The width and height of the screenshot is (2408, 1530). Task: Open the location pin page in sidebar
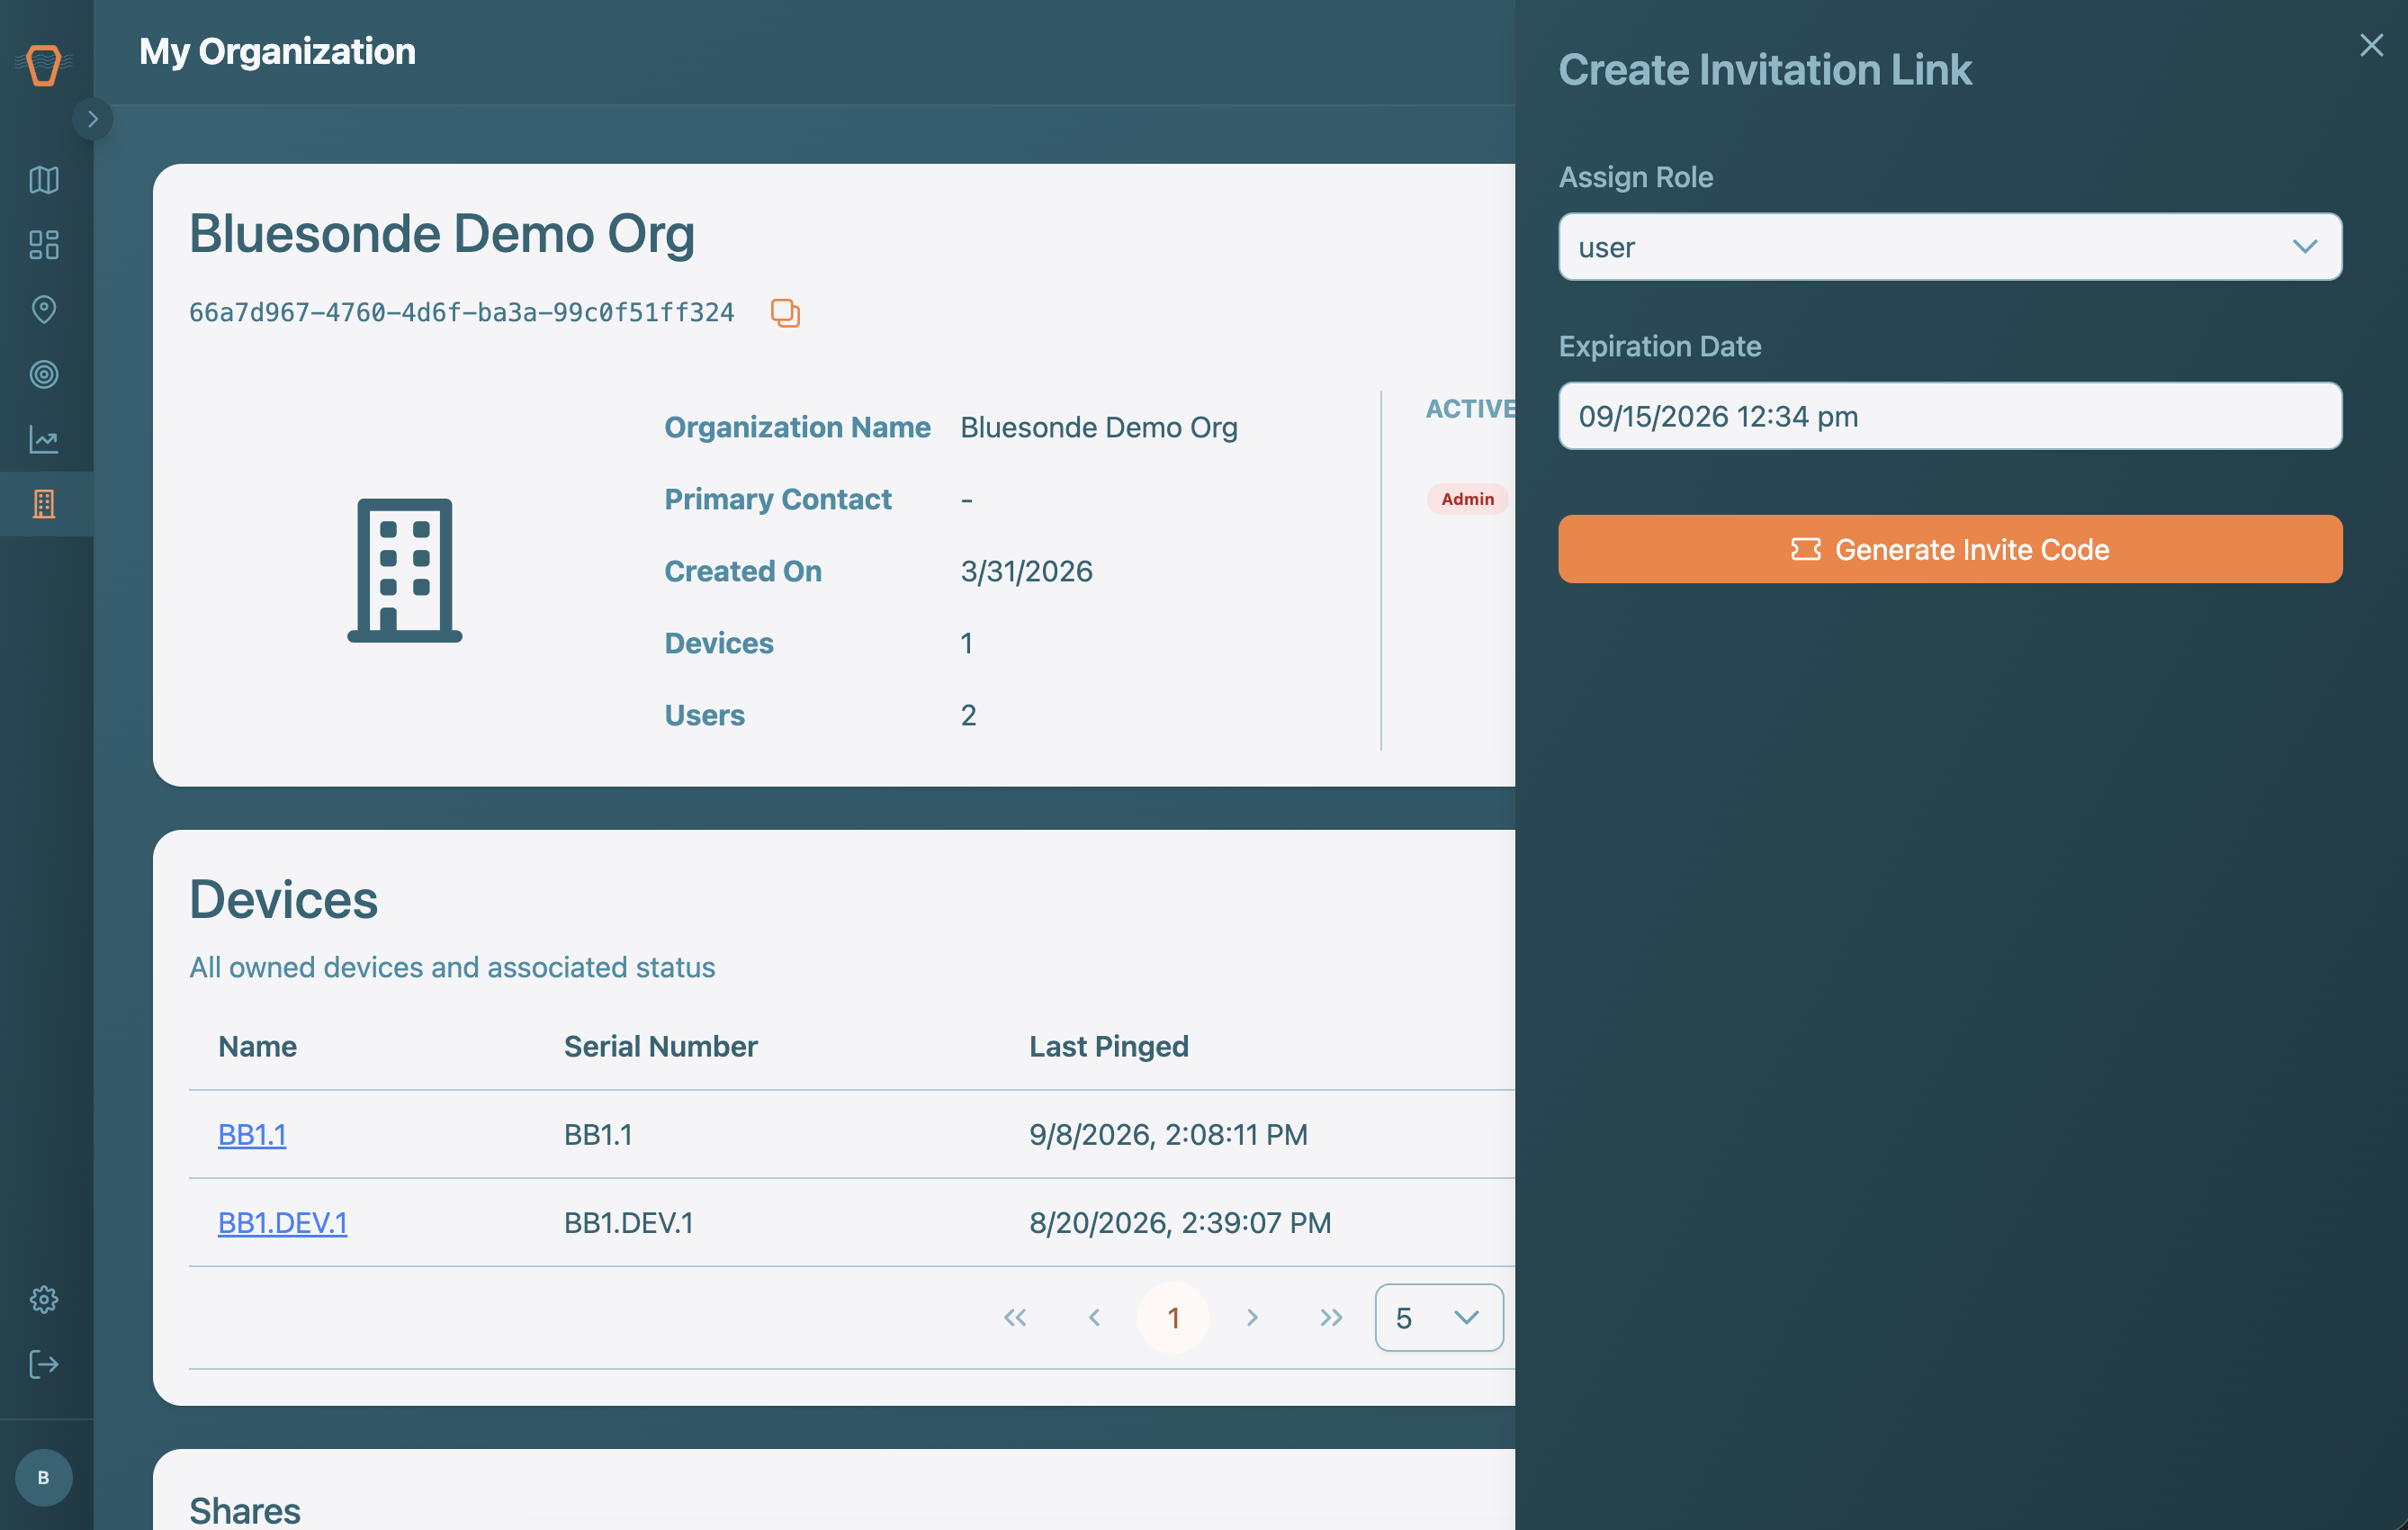click(44, 309)
